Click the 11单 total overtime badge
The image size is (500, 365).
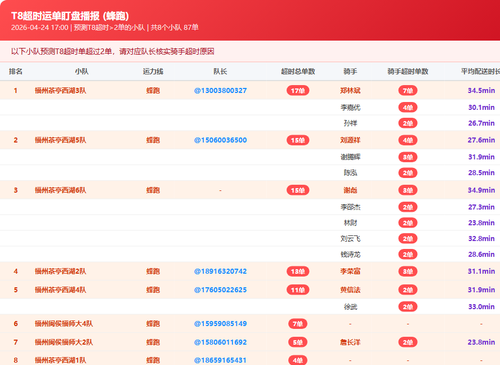coord(298,290)
